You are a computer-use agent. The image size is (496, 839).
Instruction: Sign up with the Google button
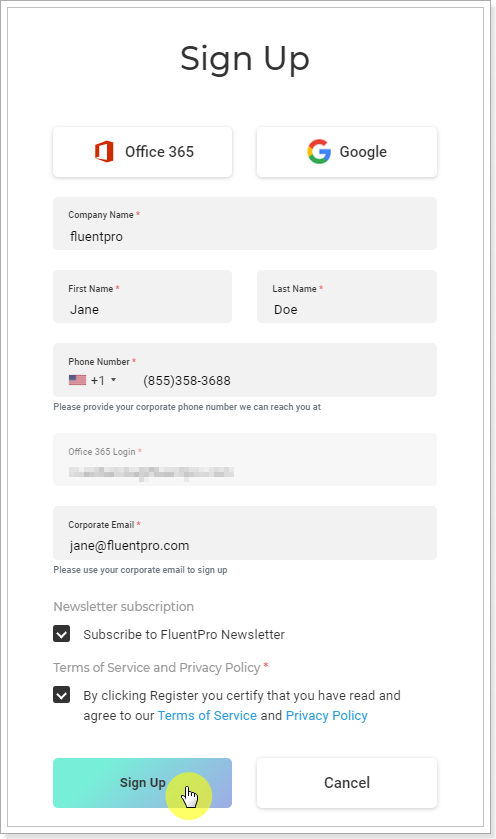tap(347, 152)
